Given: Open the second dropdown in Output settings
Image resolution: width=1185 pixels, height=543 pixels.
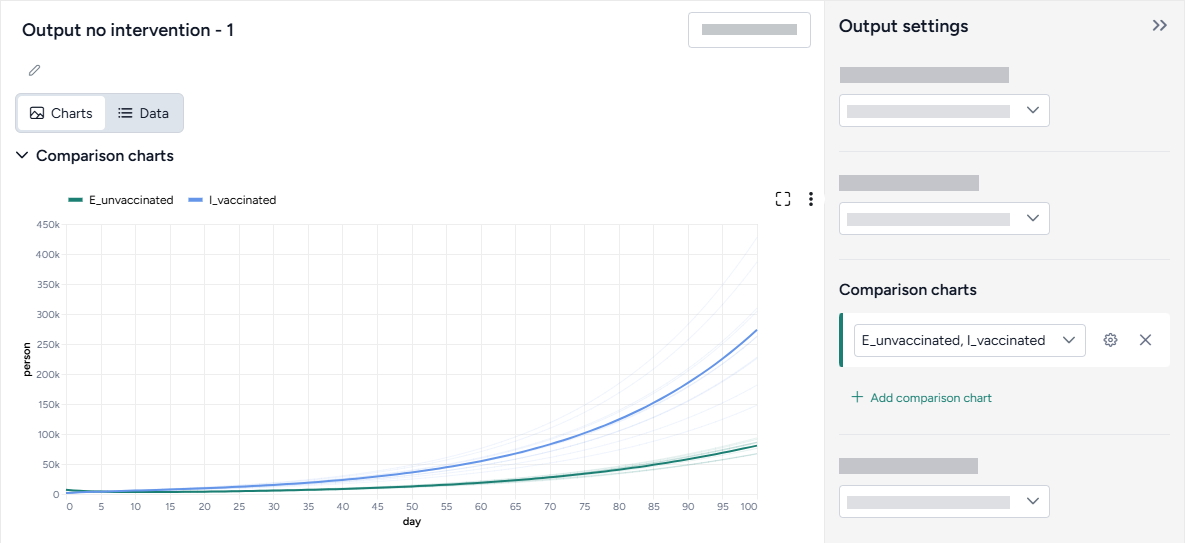Looking at the screenshot, I should click(x=944, y=219).
